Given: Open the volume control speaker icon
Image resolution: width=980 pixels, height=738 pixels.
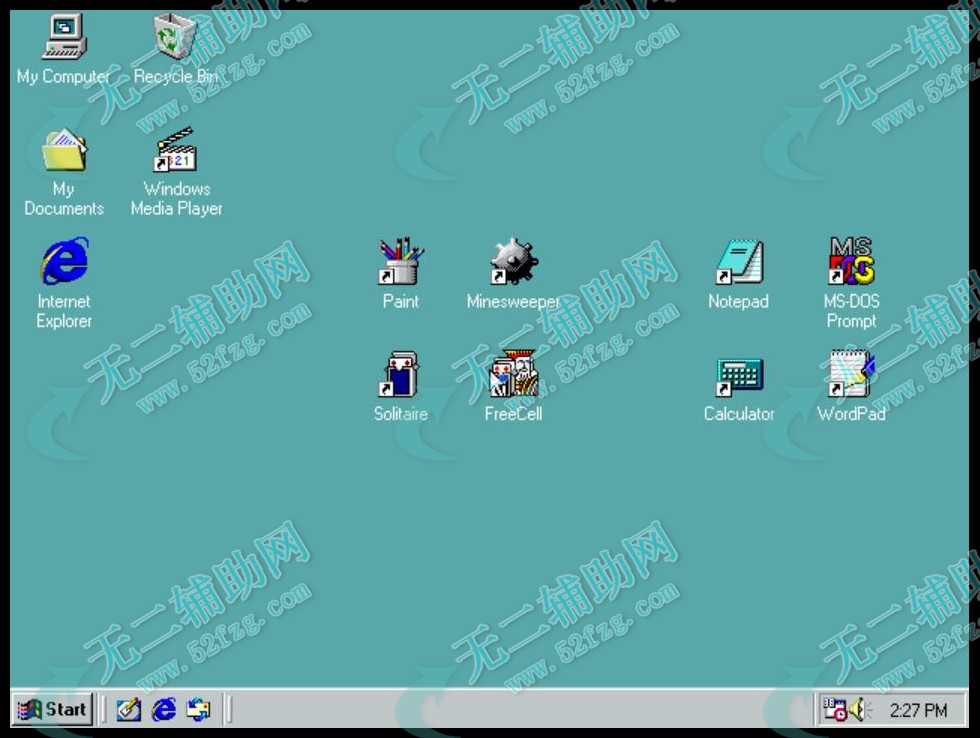Looking at the screenshot, I should click(860, 710).
